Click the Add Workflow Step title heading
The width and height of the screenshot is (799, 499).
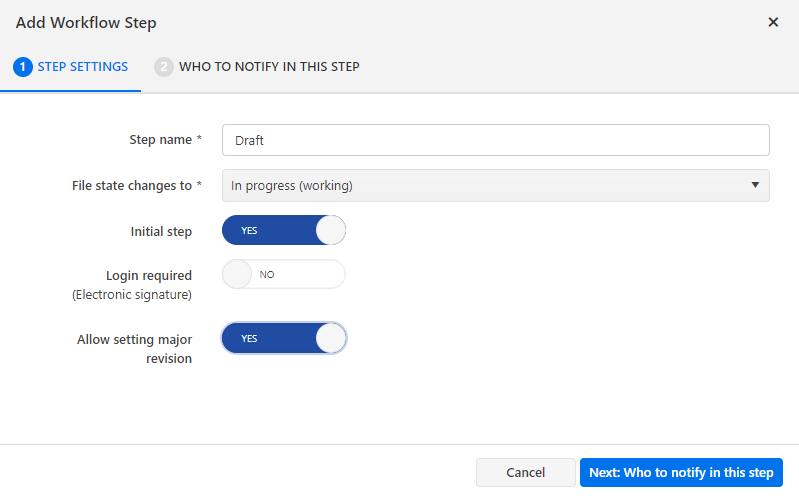click(x=86, y=22)
